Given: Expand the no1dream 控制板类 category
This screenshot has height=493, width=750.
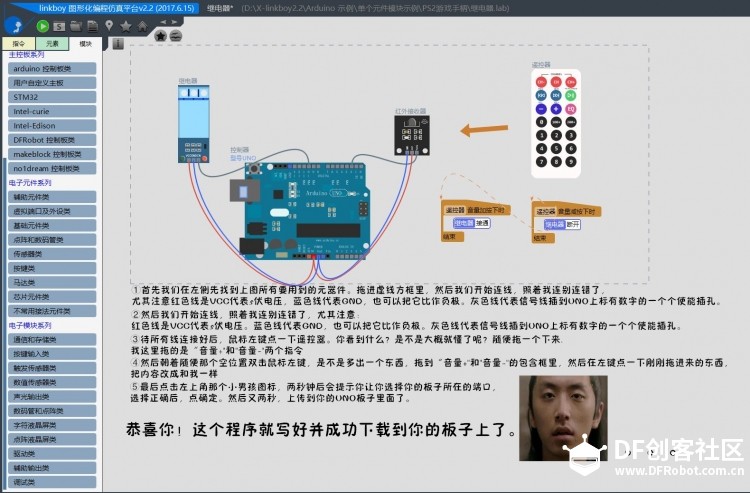Looking at the screenshot, I should pyautogui.click(x=52, y=168).
